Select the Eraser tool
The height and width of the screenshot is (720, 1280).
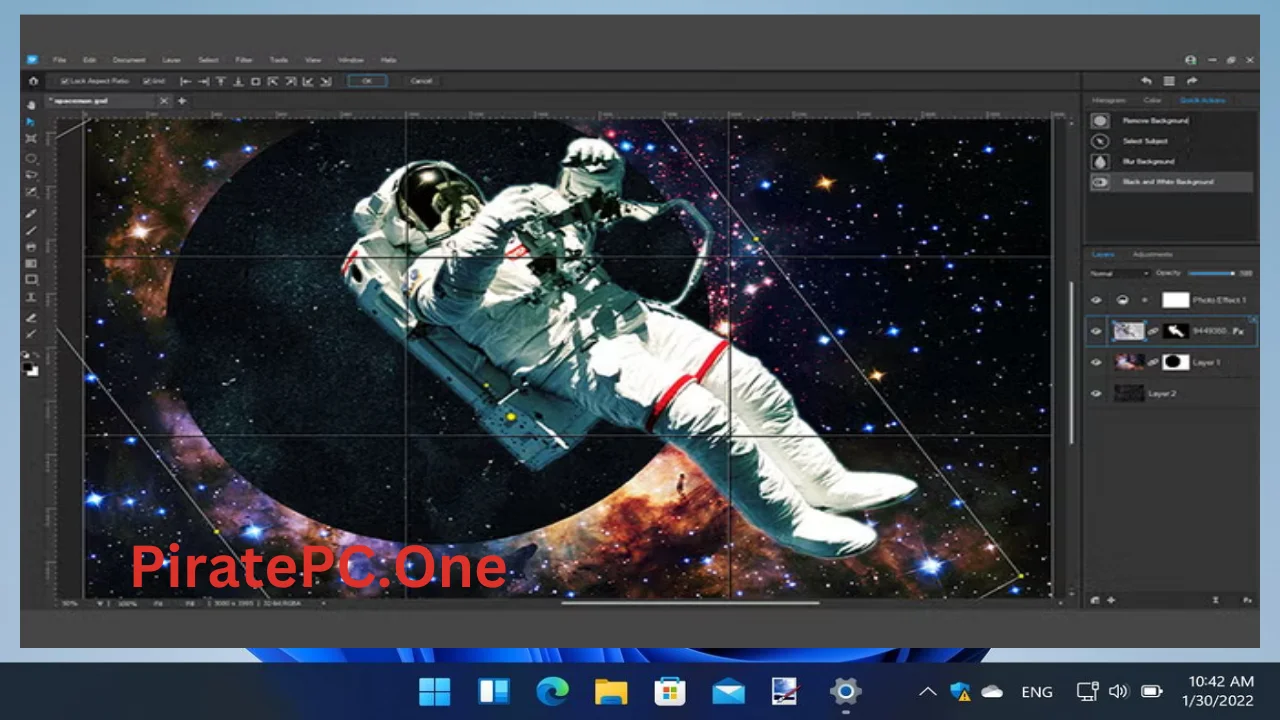tap(31, 317)
